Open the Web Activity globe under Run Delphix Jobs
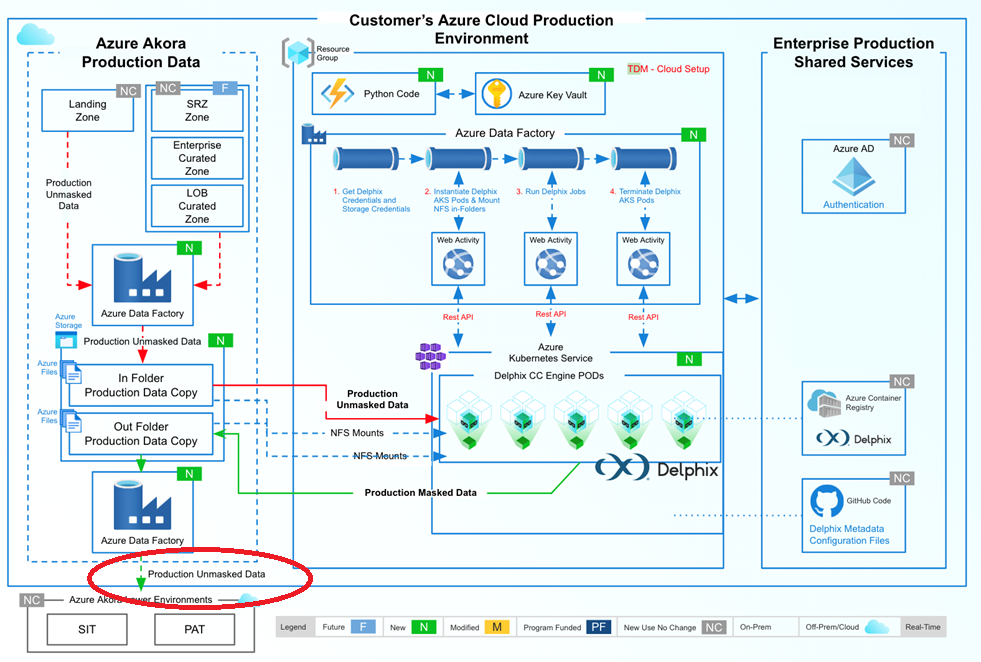 pyautogui.click(x=551, y=263)
